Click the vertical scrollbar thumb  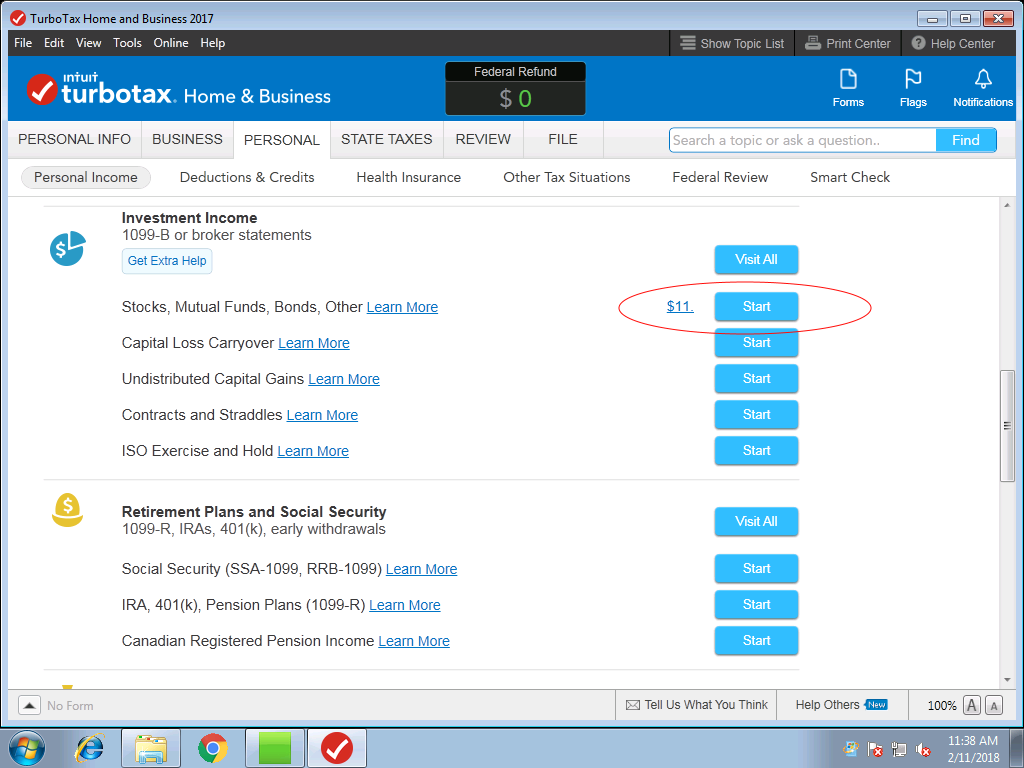click(x=1006, y=426)
